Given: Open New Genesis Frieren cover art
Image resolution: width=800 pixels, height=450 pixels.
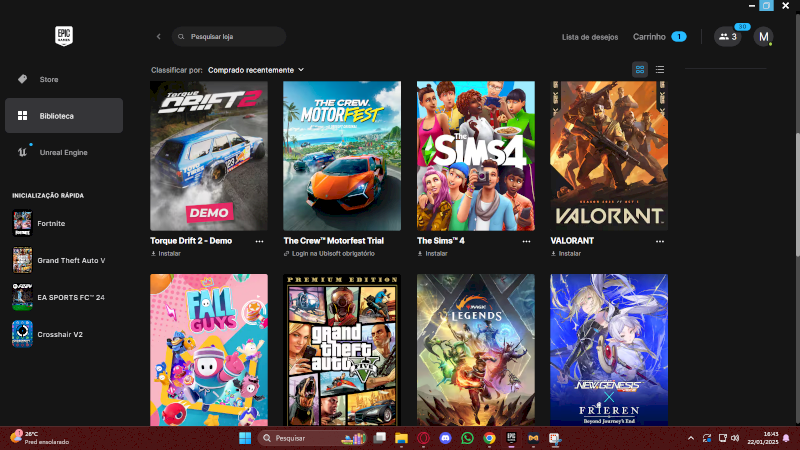Looking at the screenshot, I should 609,349.
